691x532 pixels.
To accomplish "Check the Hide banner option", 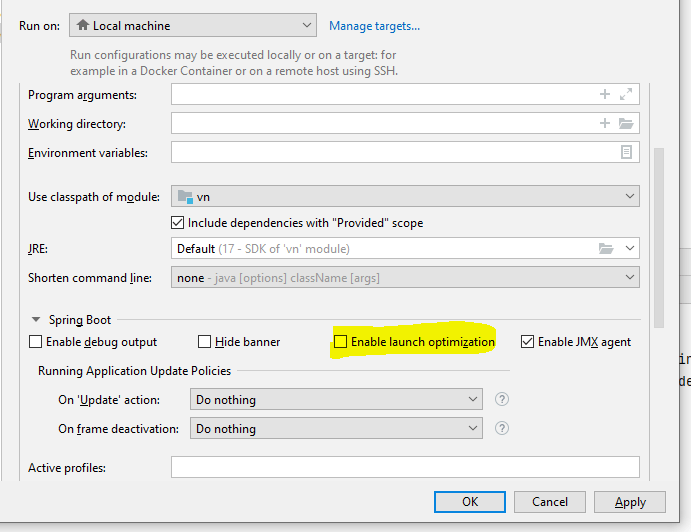I will [x=204, y=342].
